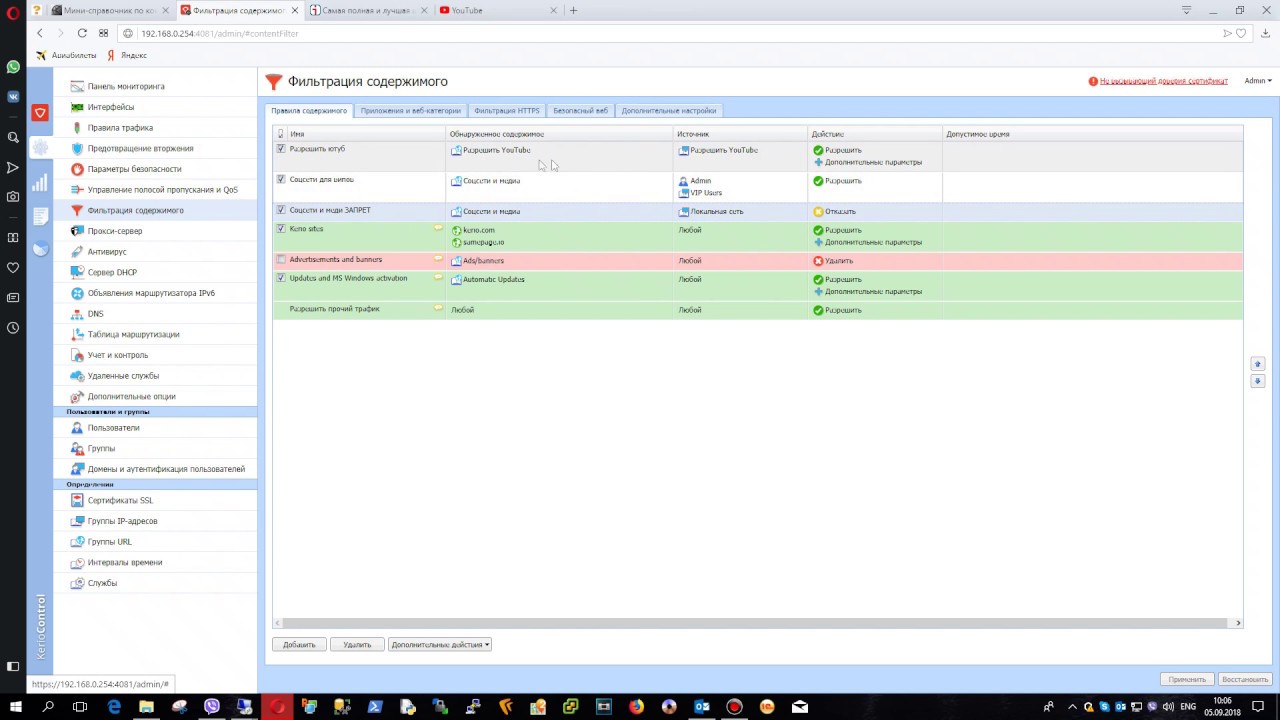The height and width of the screenshot is (720, 1280).
Task: Click Opera sidebar snapshot camera icon
Action: point(13,197)
